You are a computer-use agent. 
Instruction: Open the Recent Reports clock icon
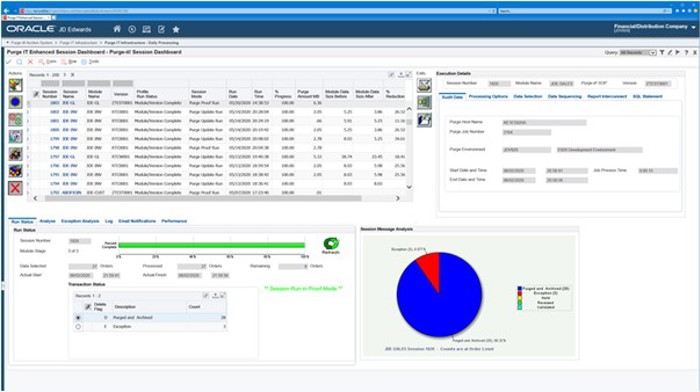click(132, 29)
